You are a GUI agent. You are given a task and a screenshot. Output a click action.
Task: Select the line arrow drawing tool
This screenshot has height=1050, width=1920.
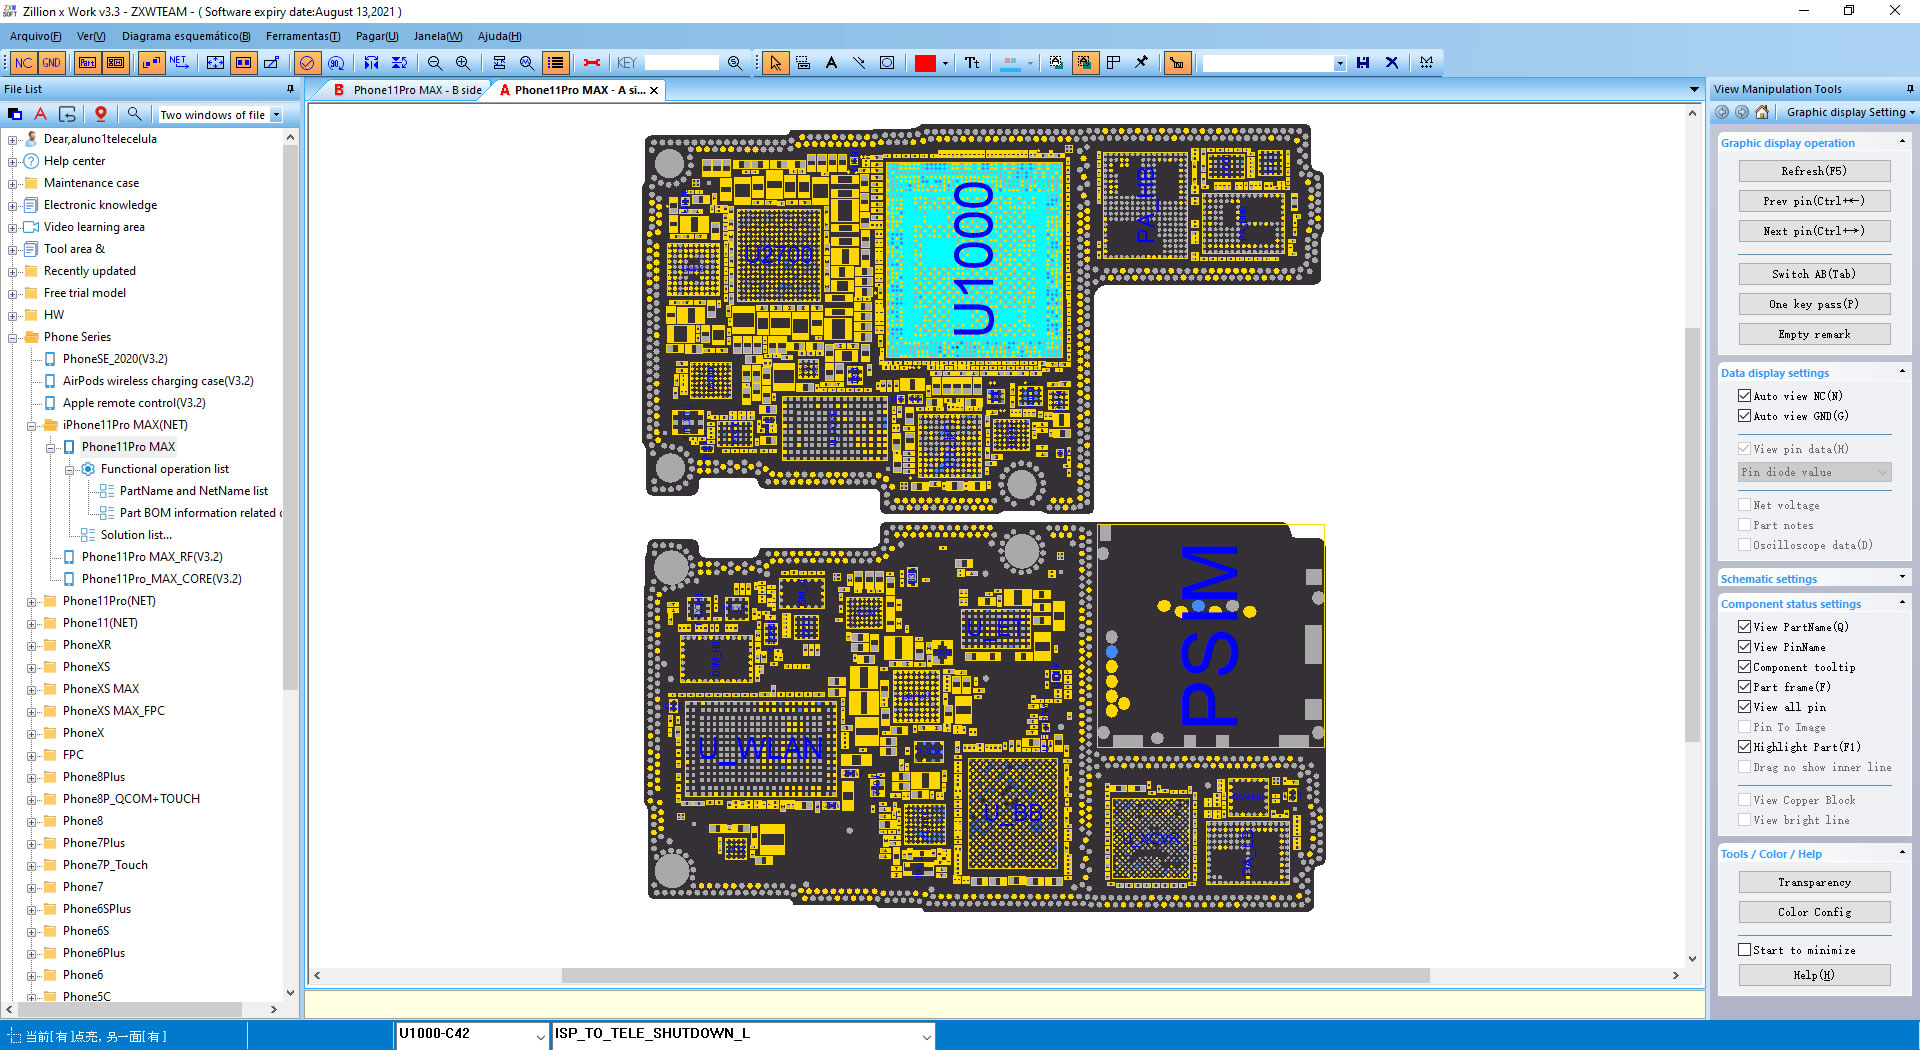tap(859, 63)
